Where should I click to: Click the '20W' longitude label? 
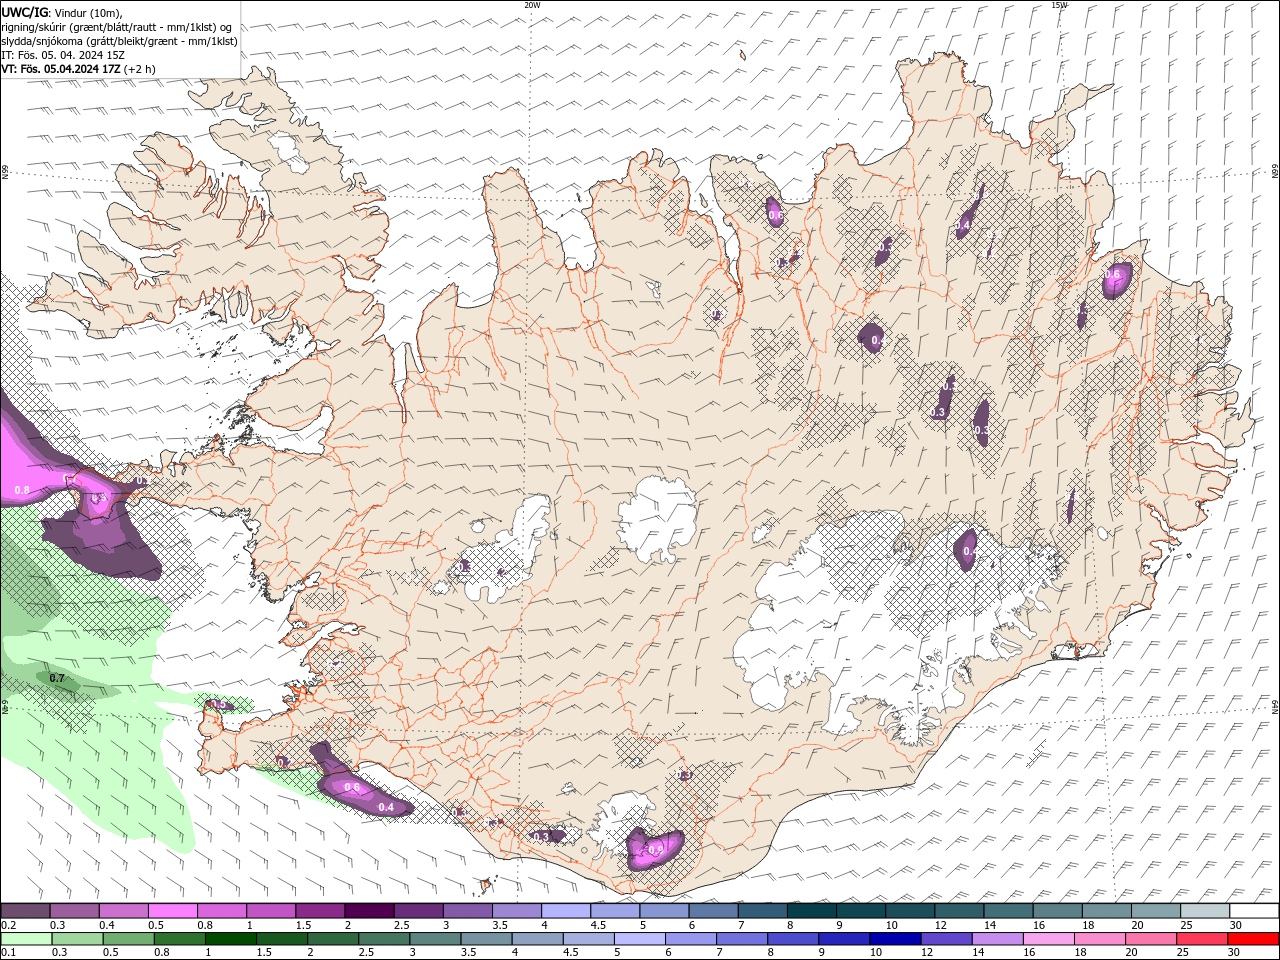(533, 5)
